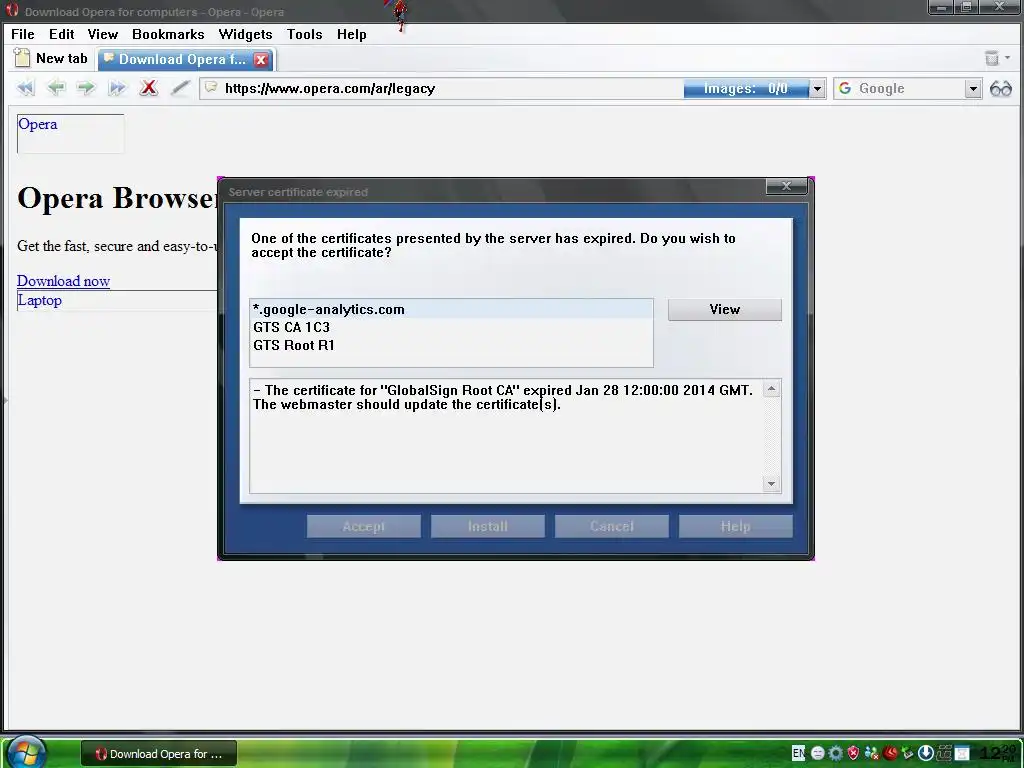Click the Rewind navigation arrow
This screenshot has width=1024, height=768.
(25, 88)
